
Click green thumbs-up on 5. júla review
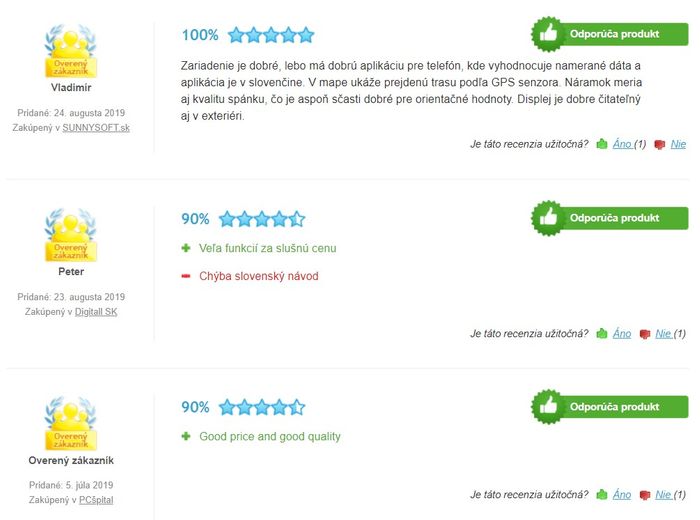coord(602,494)
